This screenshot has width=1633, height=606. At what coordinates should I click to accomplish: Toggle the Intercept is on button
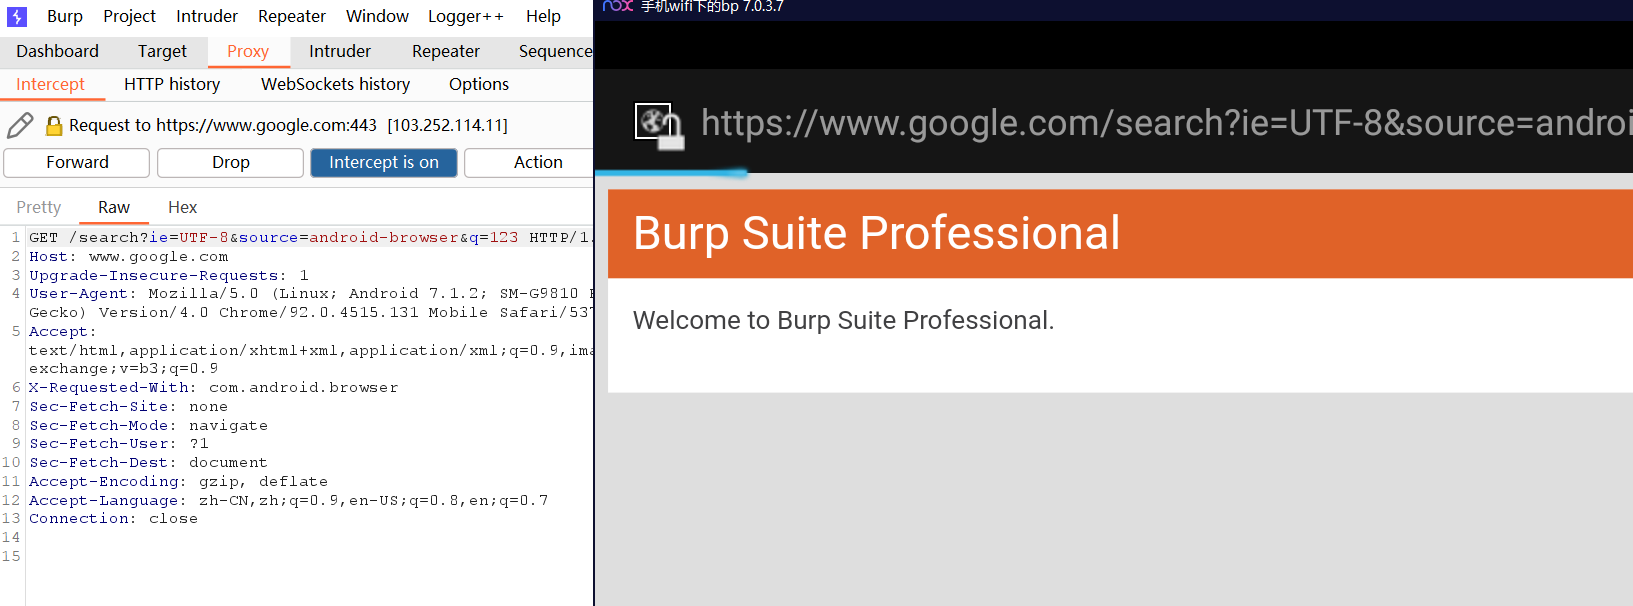click(x=384, y=163)
